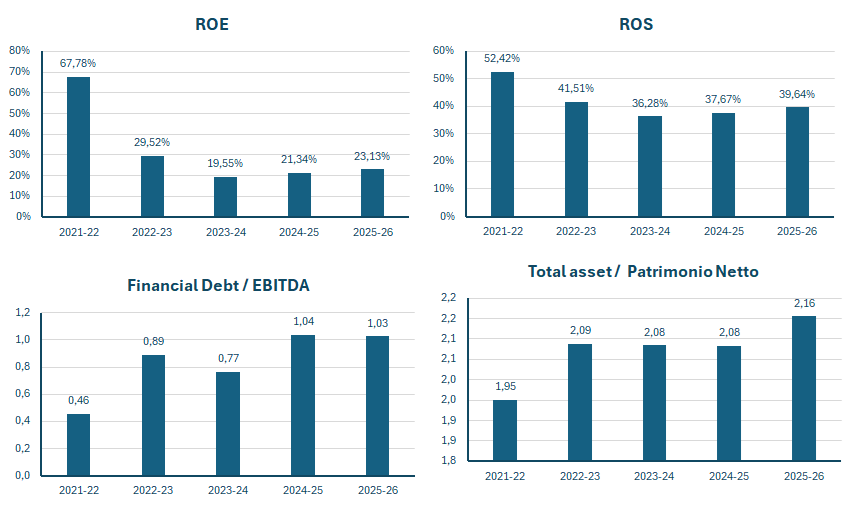Image resolution: width=857 pixels, height=520 pixels.
Task: Click the 2022-23 label in the Total asset chart
Action: point(580,476)
